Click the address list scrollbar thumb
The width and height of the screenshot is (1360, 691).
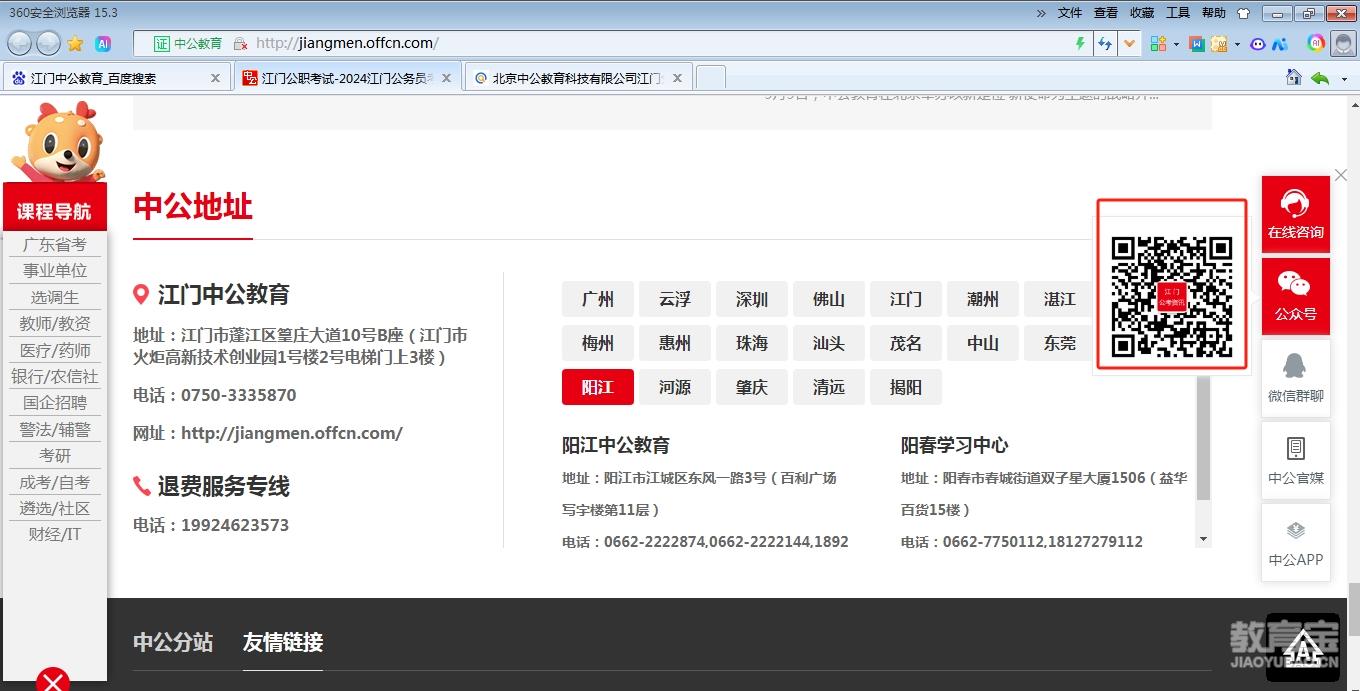[1203, 438]
